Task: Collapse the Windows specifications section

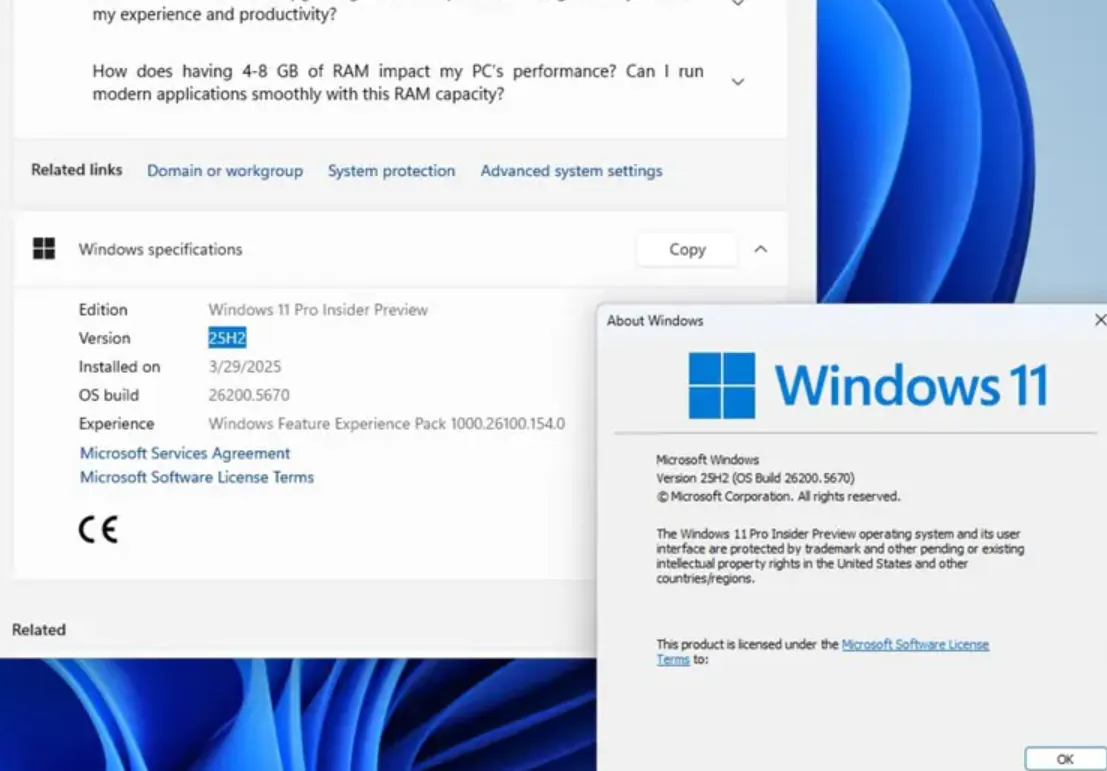Action: pos(761,249)
